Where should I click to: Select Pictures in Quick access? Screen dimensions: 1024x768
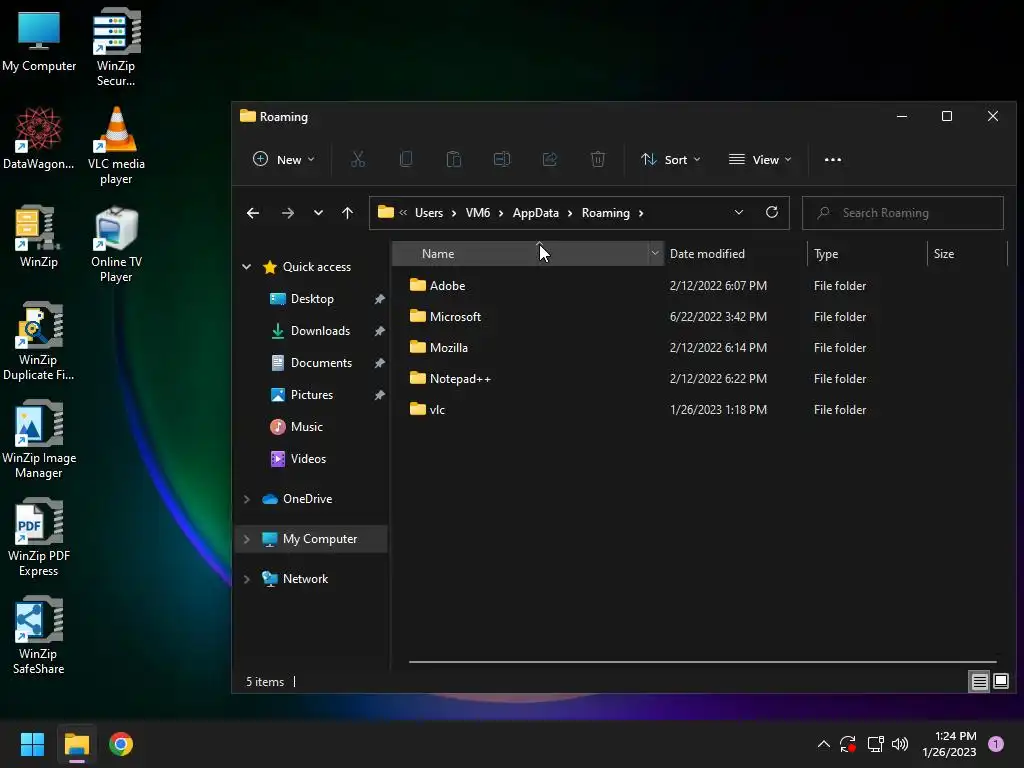click(x=312, y=394)
